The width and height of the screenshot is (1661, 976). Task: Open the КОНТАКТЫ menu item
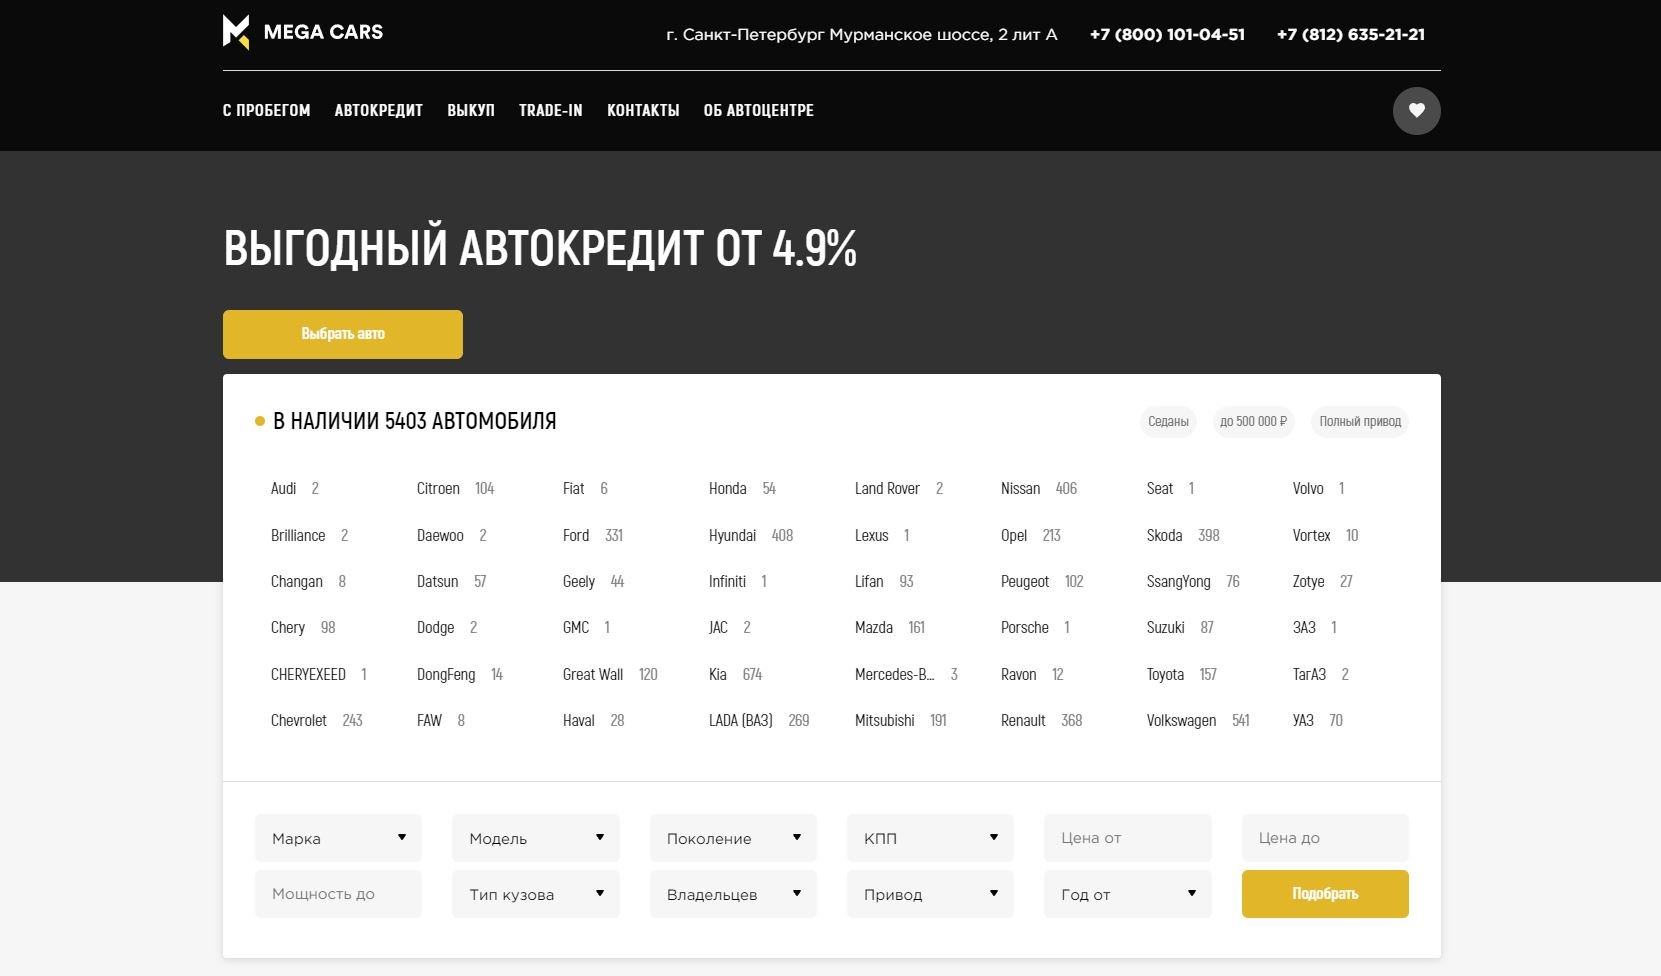643,111
